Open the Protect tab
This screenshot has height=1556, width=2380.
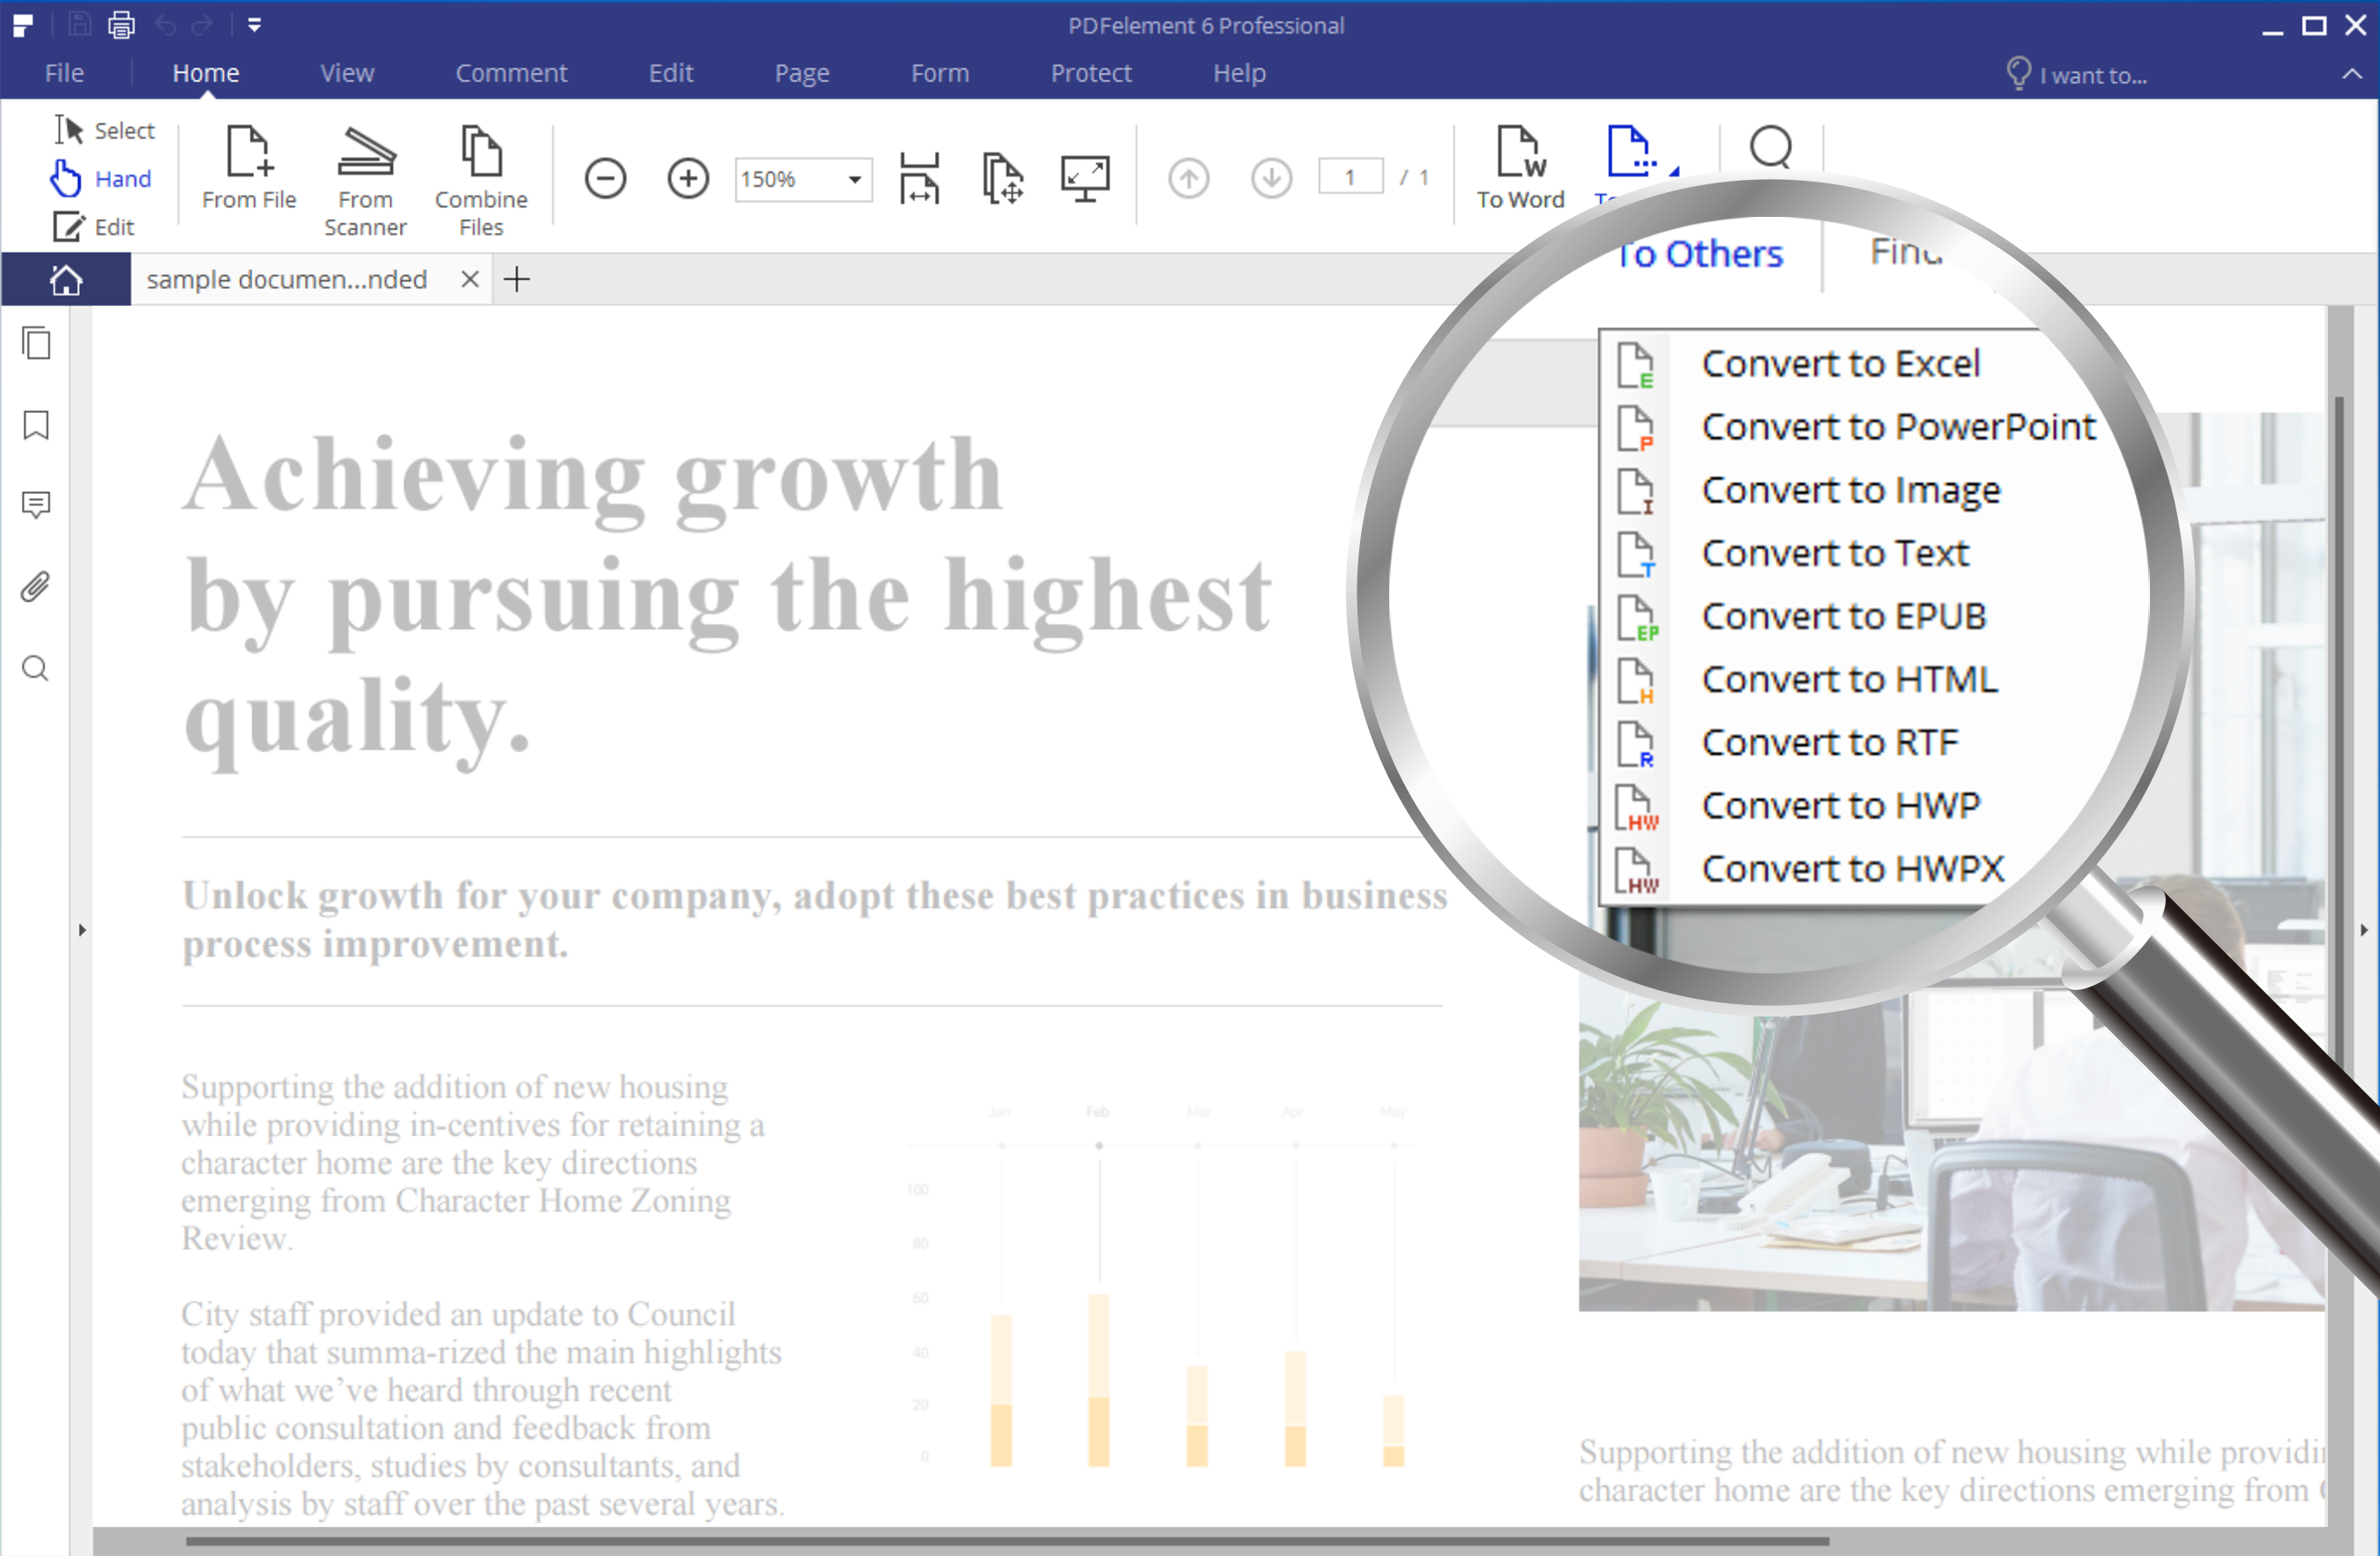click(x=1091, y=73)
